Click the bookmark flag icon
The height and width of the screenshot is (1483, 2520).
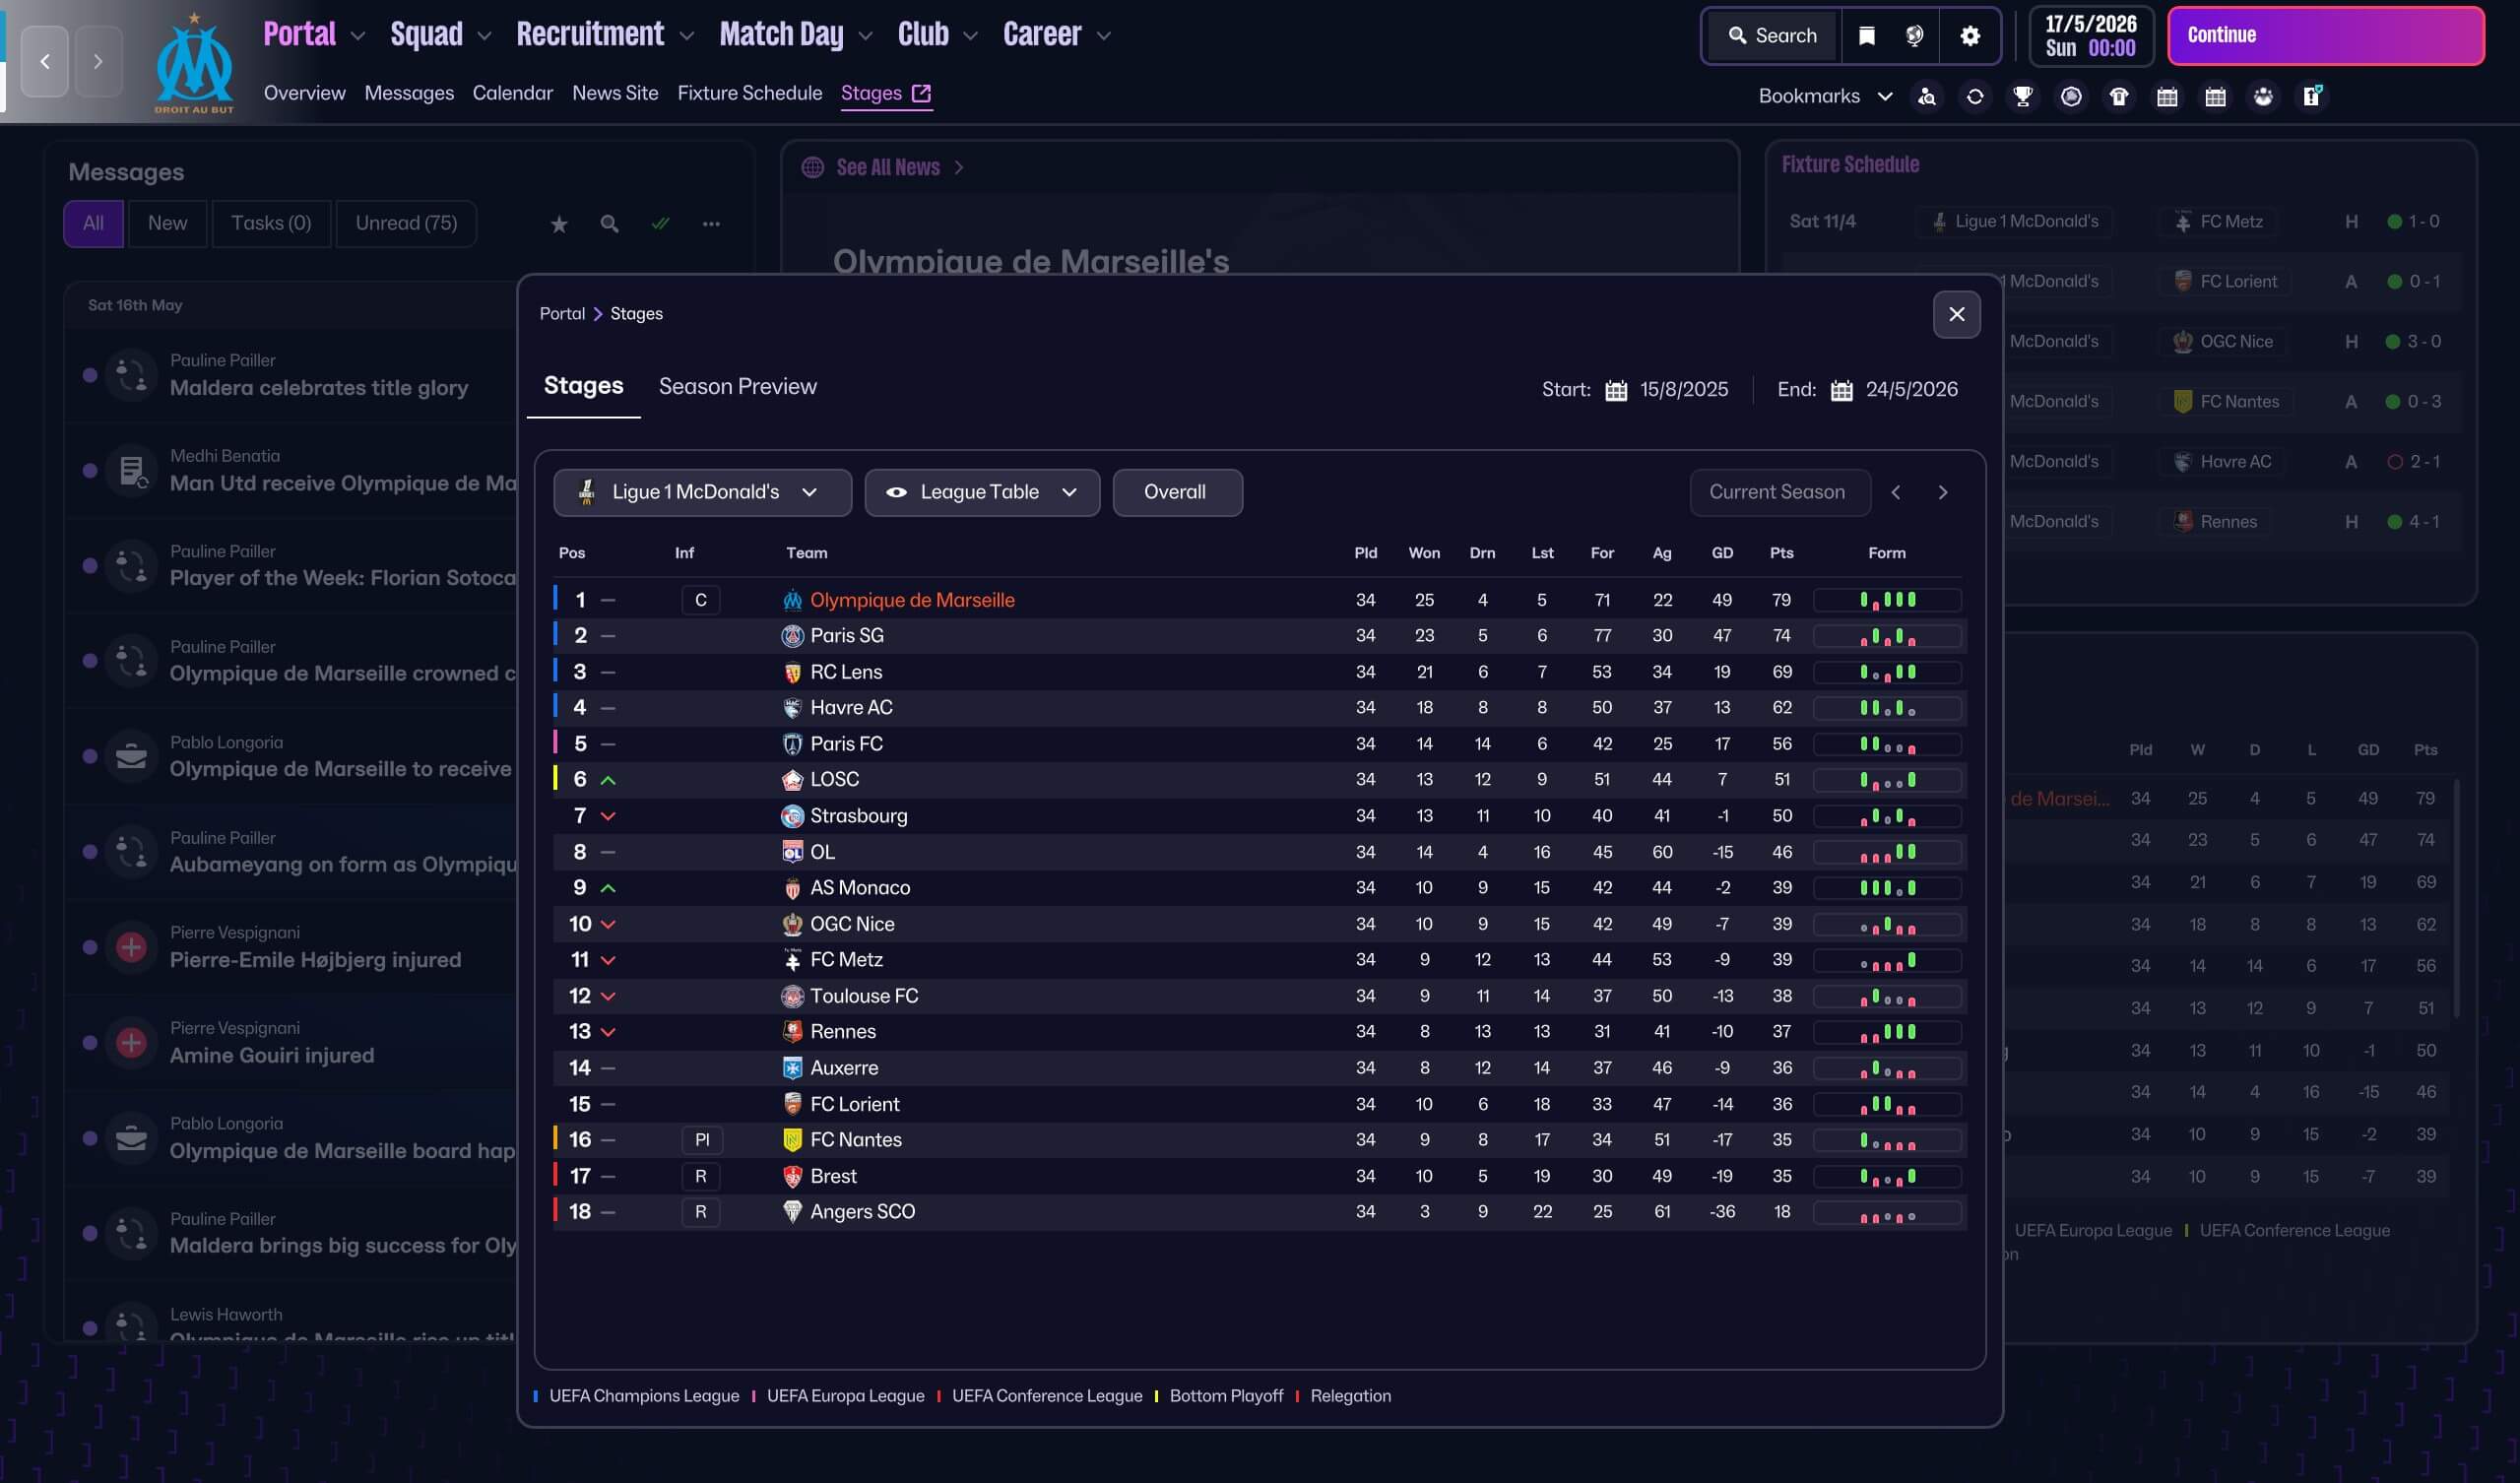[1866, 35]
